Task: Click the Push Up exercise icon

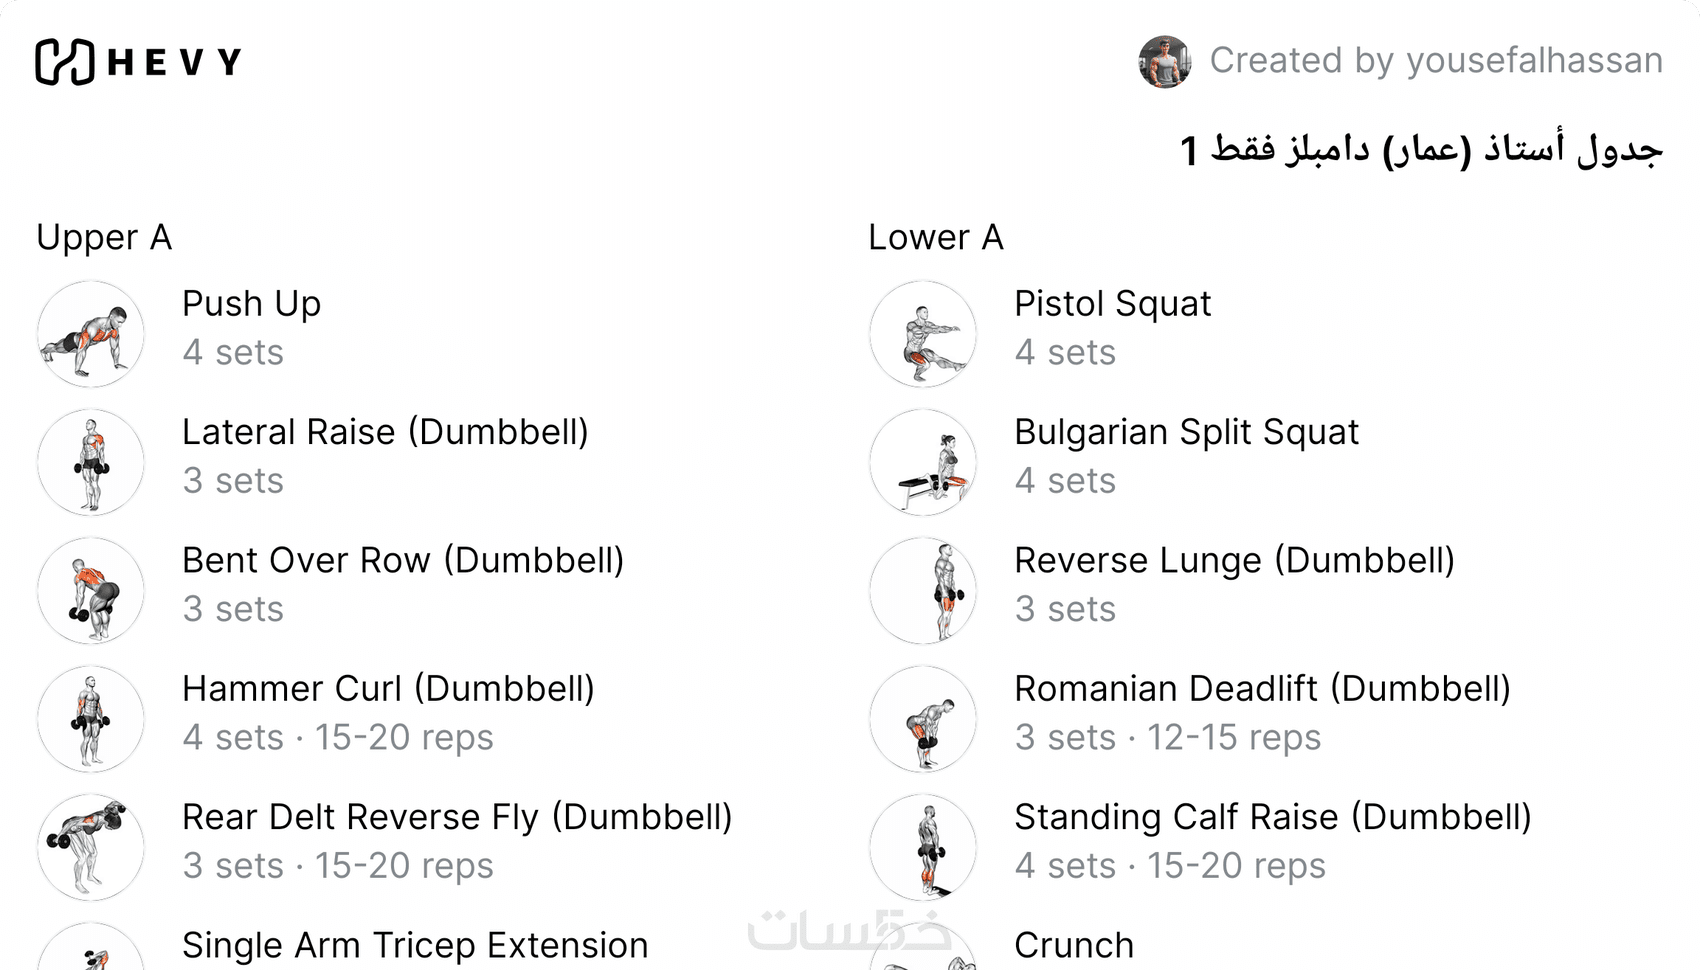Action: [x=91, y=334]
